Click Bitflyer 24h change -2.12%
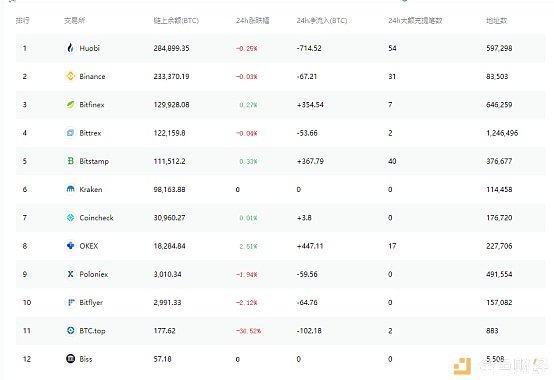This screenshot has width=554, height=380. tap(247, 303)
